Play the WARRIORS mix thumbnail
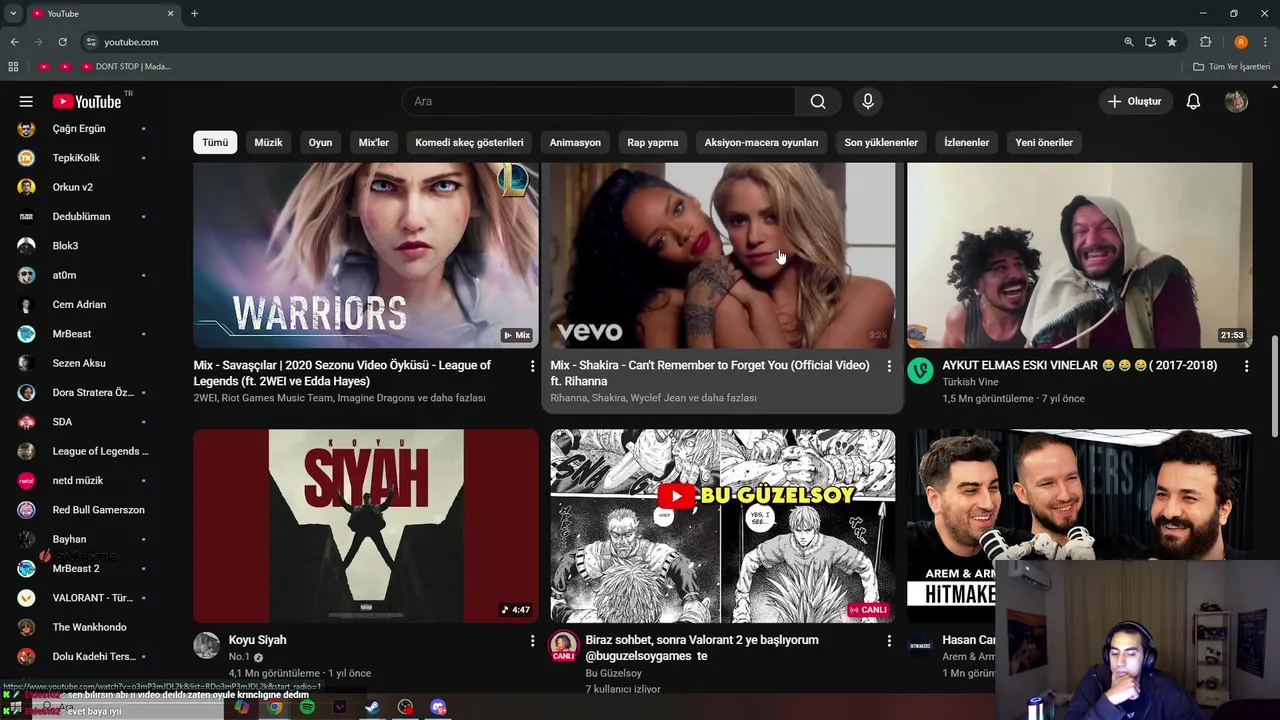1280x720 pixels. (x=366, y=256)
